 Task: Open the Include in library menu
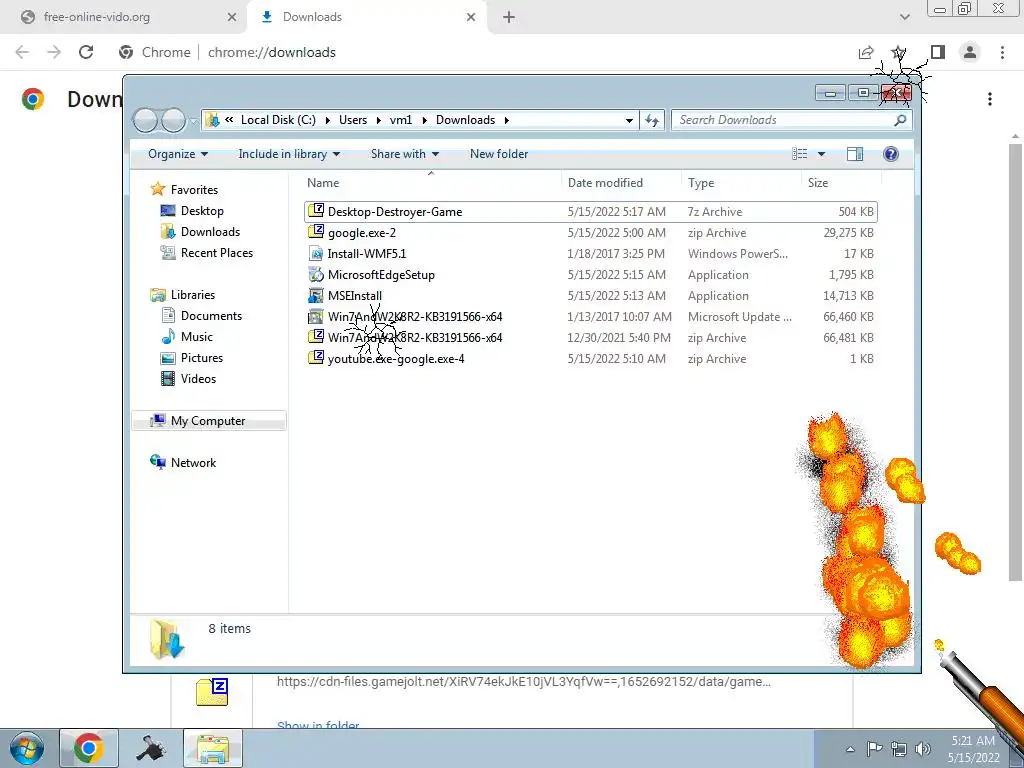pos(289,154)
